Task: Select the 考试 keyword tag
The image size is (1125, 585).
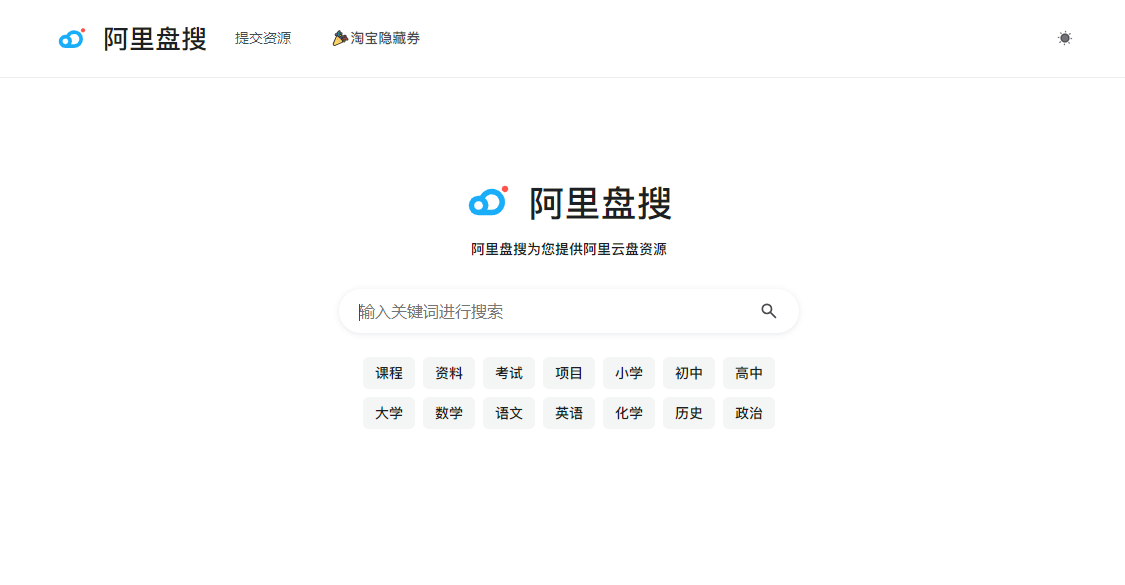Action: pyautogui.click(x=509, y=373)
